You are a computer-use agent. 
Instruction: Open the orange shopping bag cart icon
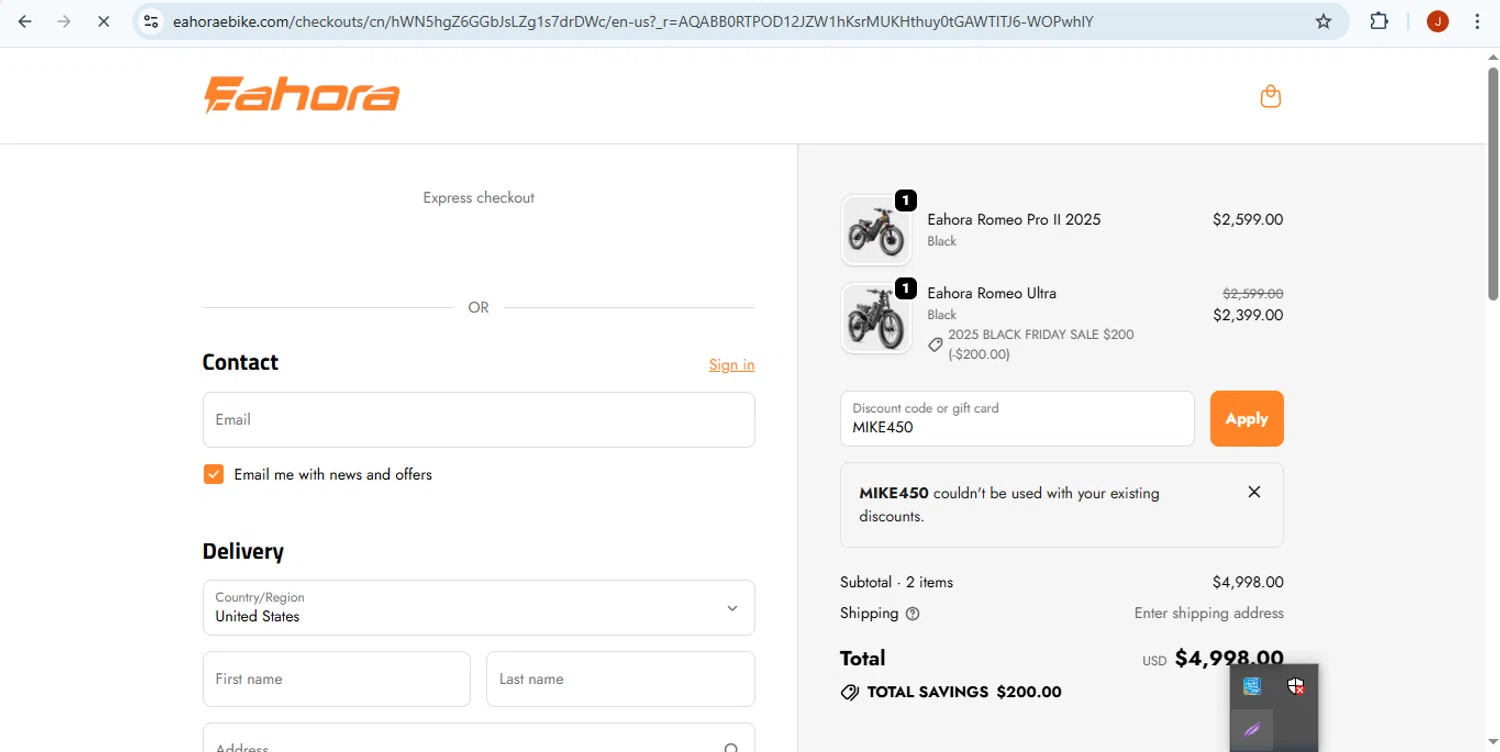1271,96
